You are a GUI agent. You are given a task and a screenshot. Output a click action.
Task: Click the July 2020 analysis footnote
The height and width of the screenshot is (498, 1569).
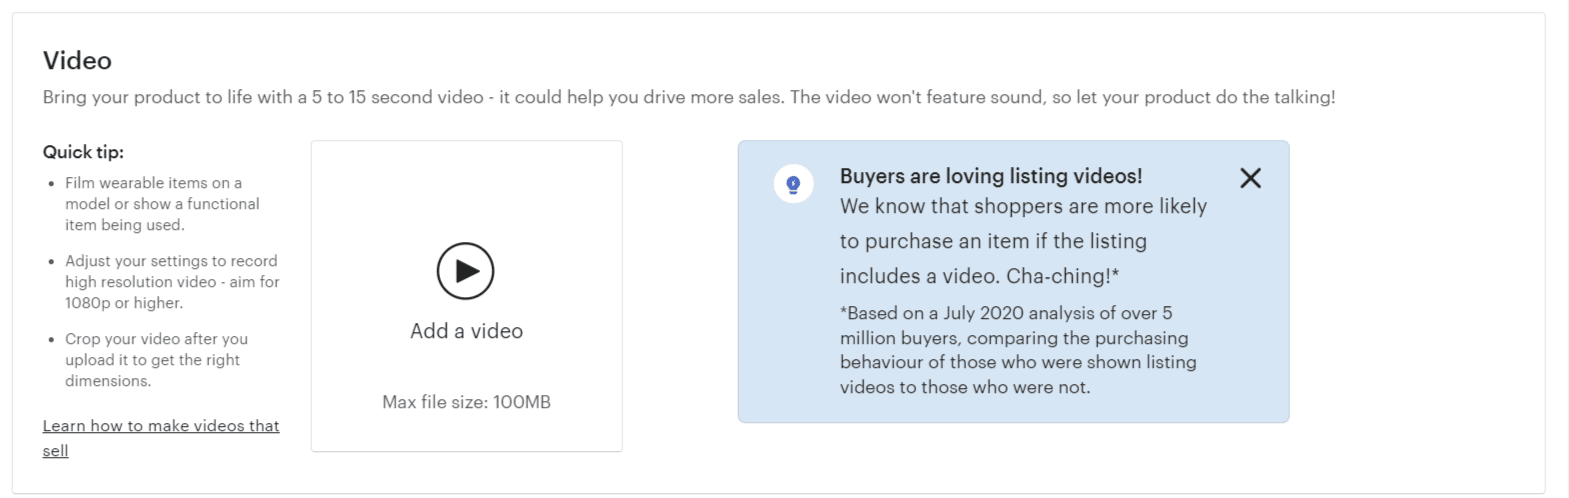point(1017,350)
